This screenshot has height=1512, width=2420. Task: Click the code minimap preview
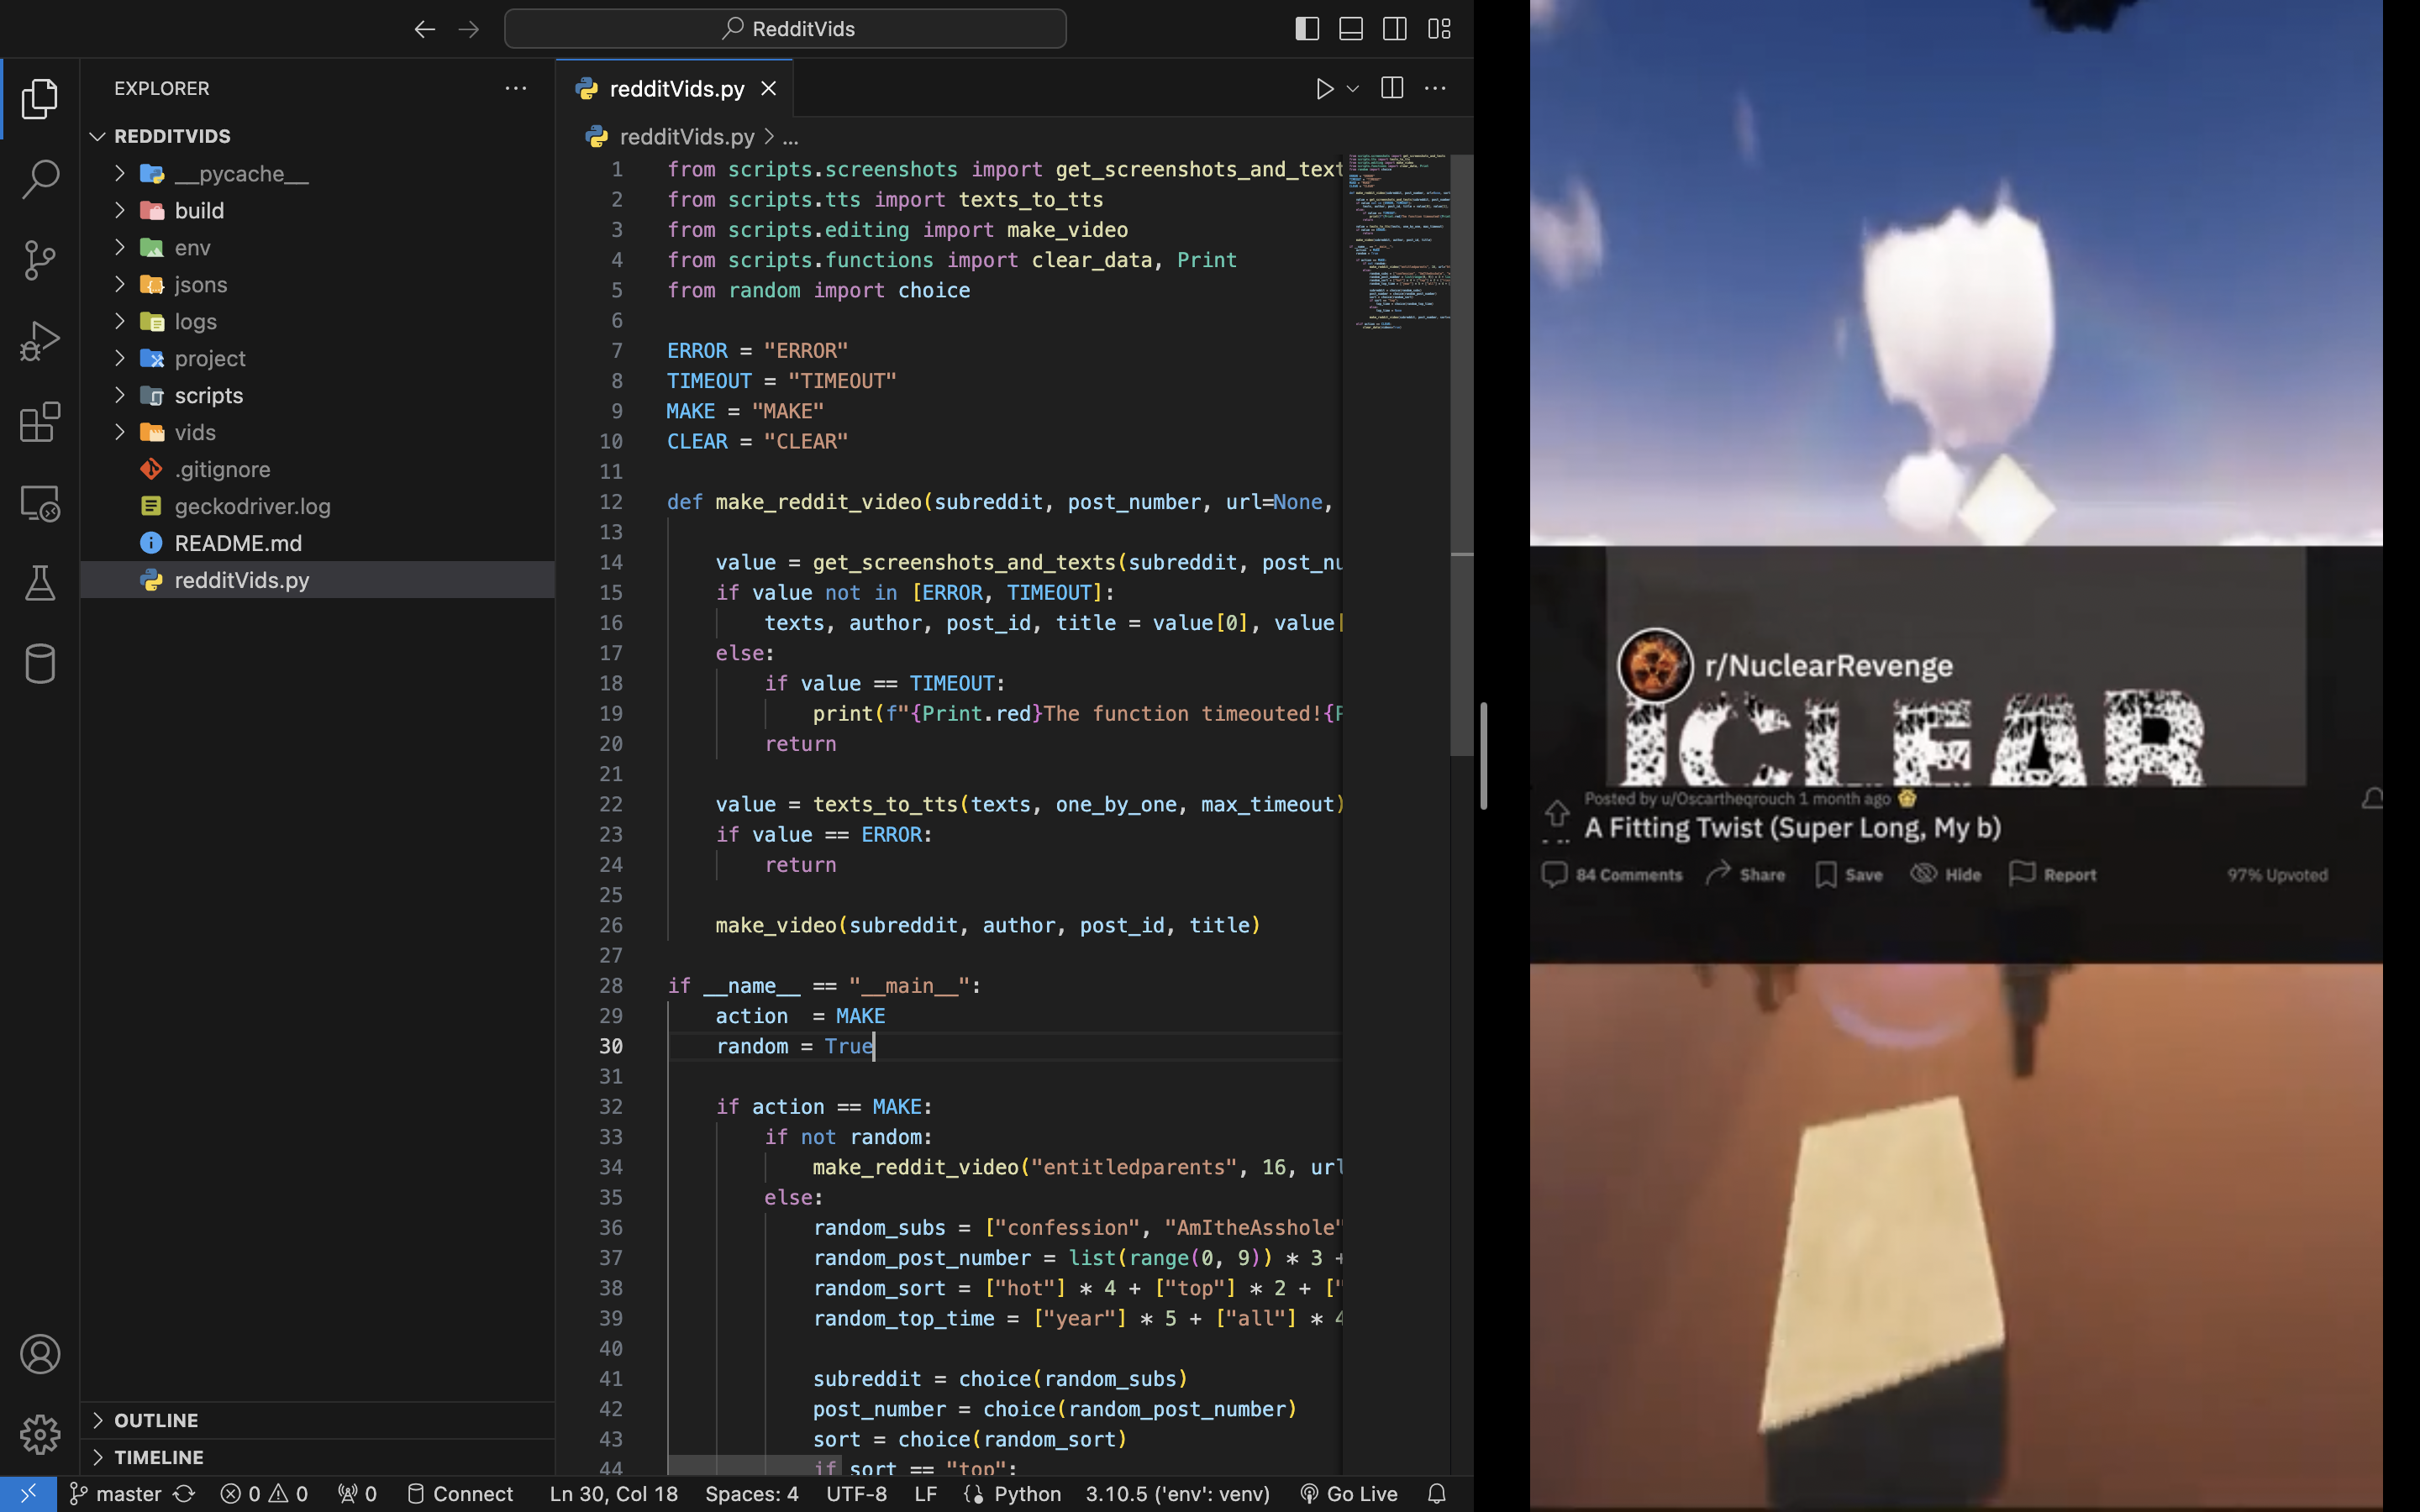pyautogui.click(x=1397, y=242)
